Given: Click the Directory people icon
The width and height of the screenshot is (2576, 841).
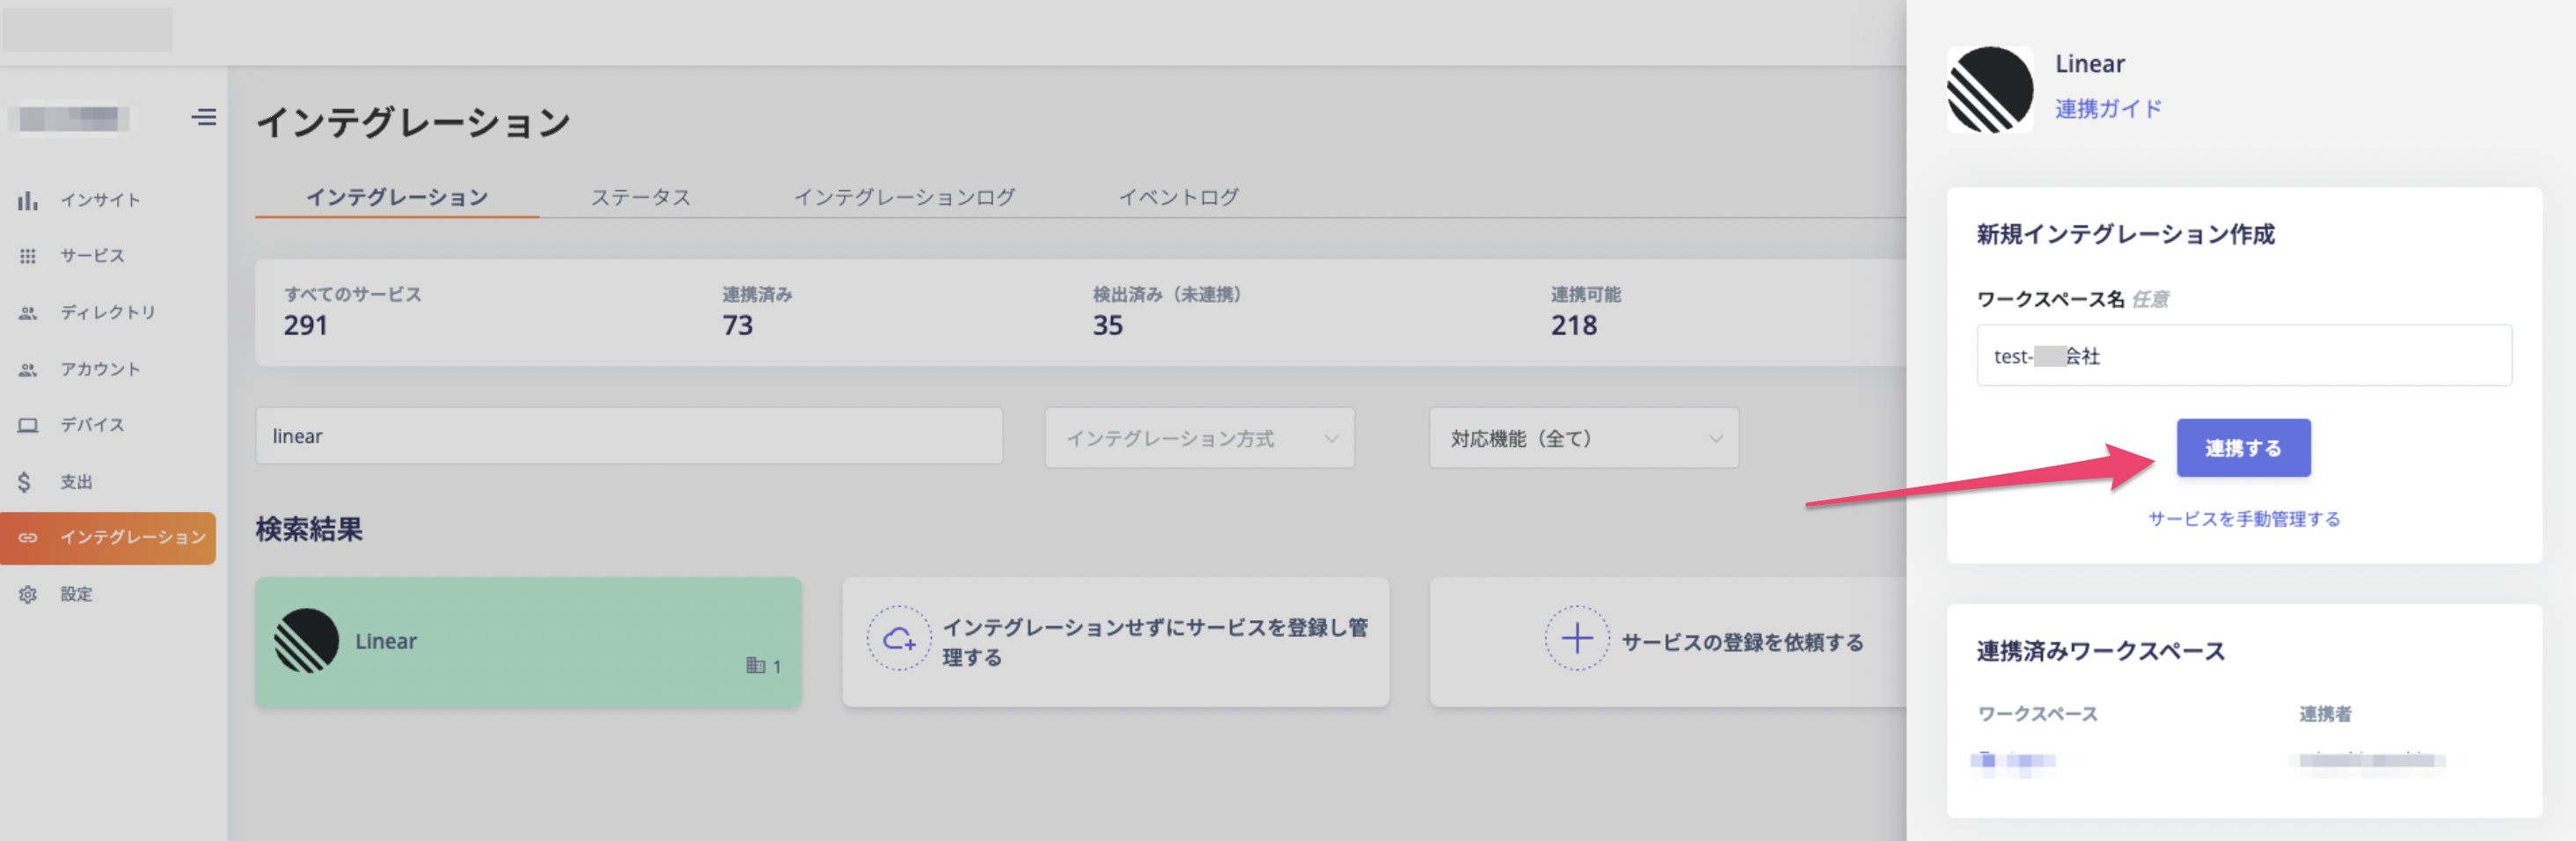Looking at the screenshot, I should click(28, 313).
